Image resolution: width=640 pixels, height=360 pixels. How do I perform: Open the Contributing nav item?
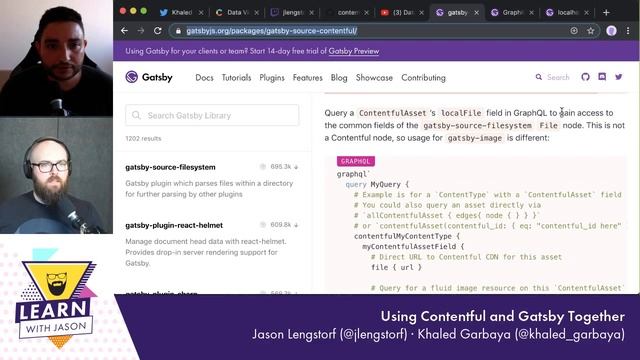(x=423, y=78)
